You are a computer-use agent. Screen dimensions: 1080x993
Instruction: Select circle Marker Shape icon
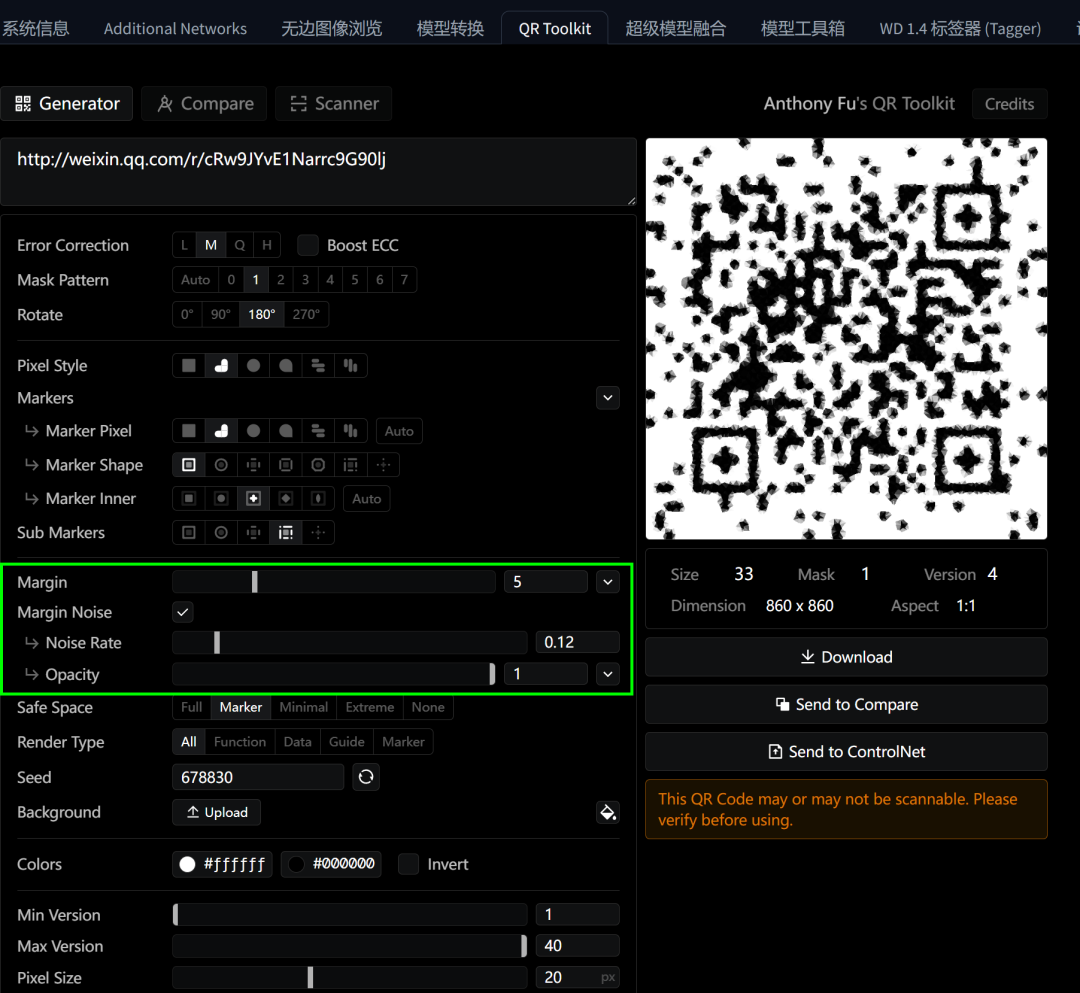(x=221, y=465)
